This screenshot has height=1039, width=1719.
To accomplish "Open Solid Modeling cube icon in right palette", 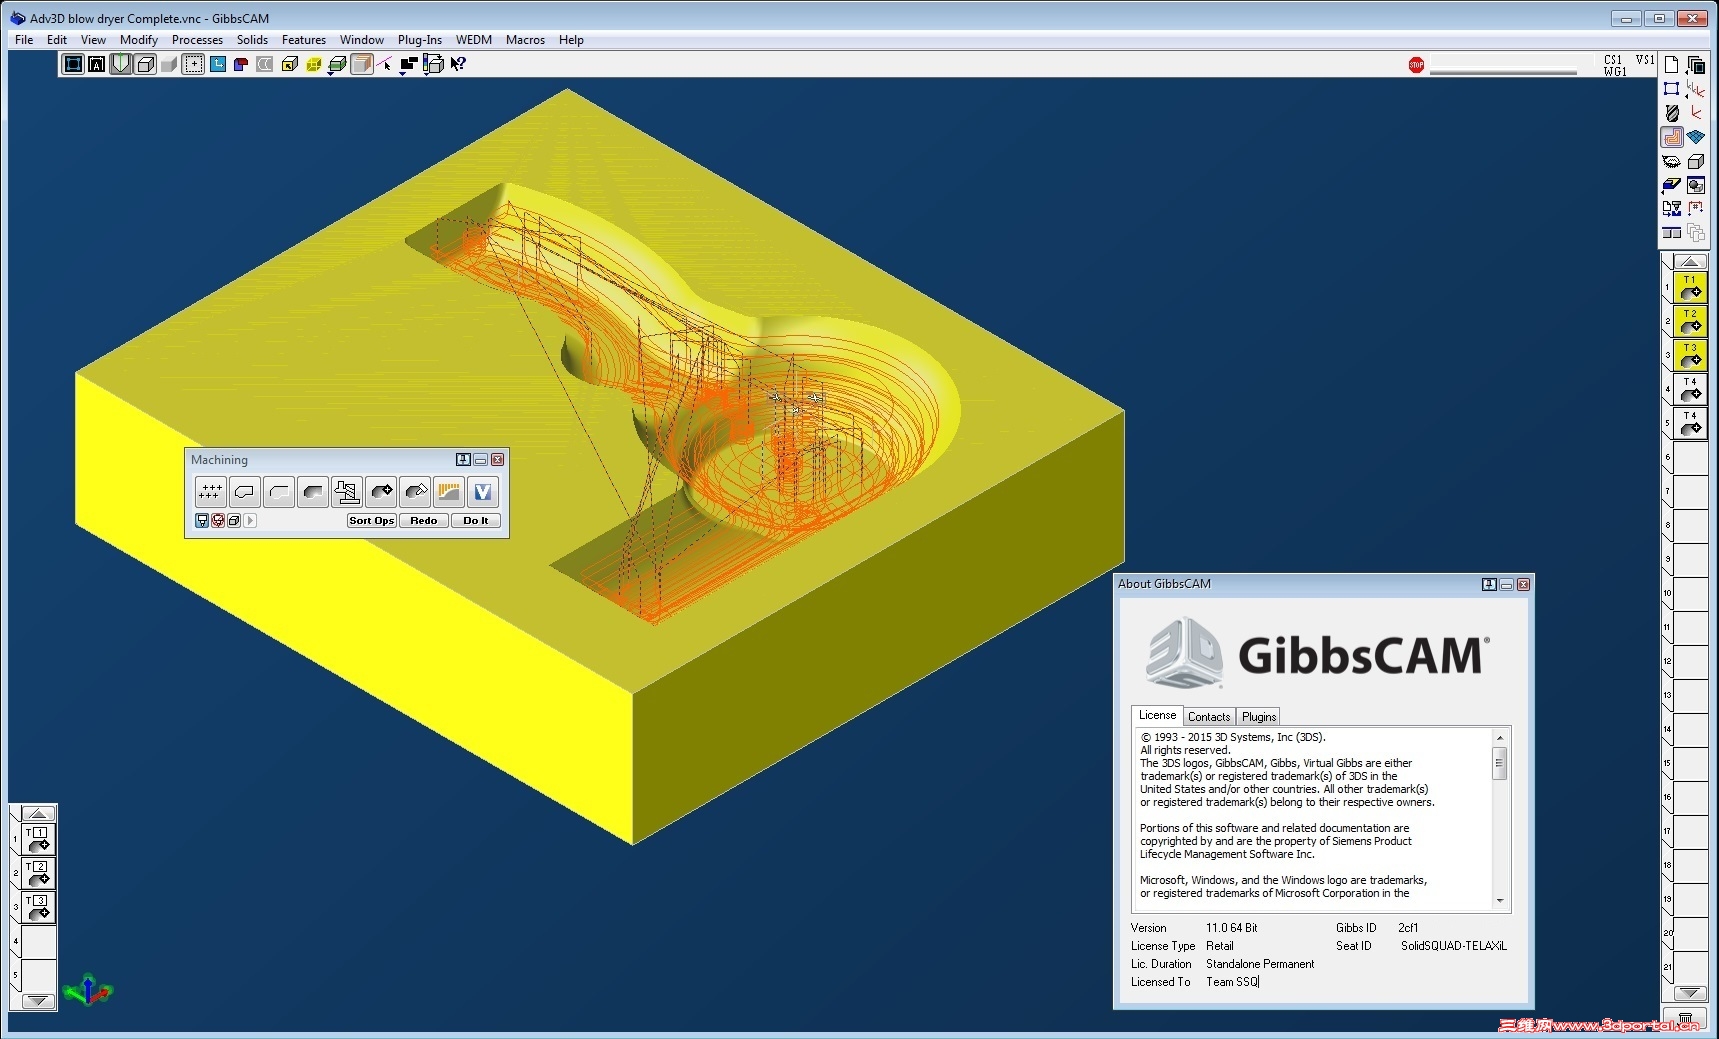I will [x=1696, y=161].
